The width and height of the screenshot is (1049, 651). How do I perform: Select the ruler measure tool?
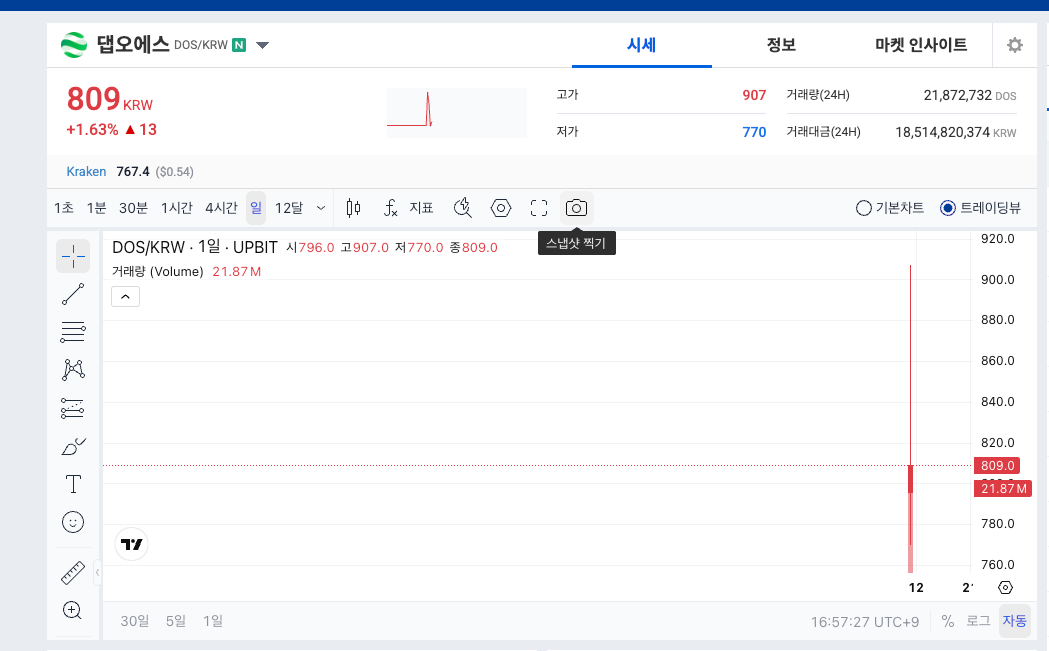tap(73, 573)
